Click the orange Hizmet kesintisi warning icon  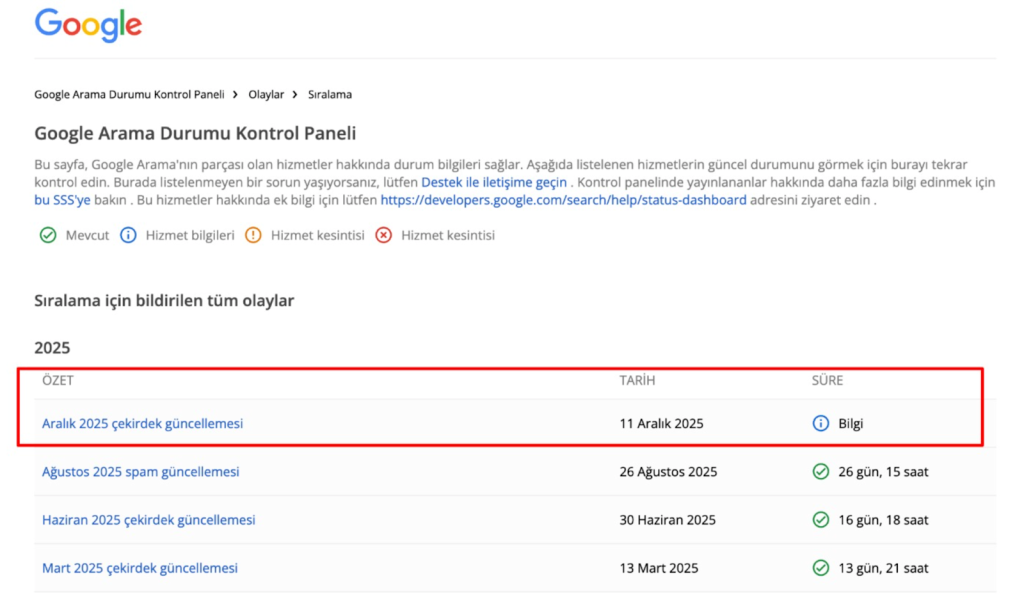click(x=253, y=236)
